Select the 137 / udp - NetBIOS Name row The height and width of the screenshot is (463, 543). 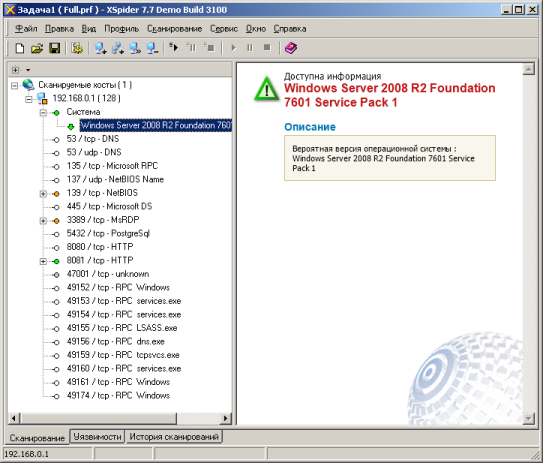tap(115, 179)
